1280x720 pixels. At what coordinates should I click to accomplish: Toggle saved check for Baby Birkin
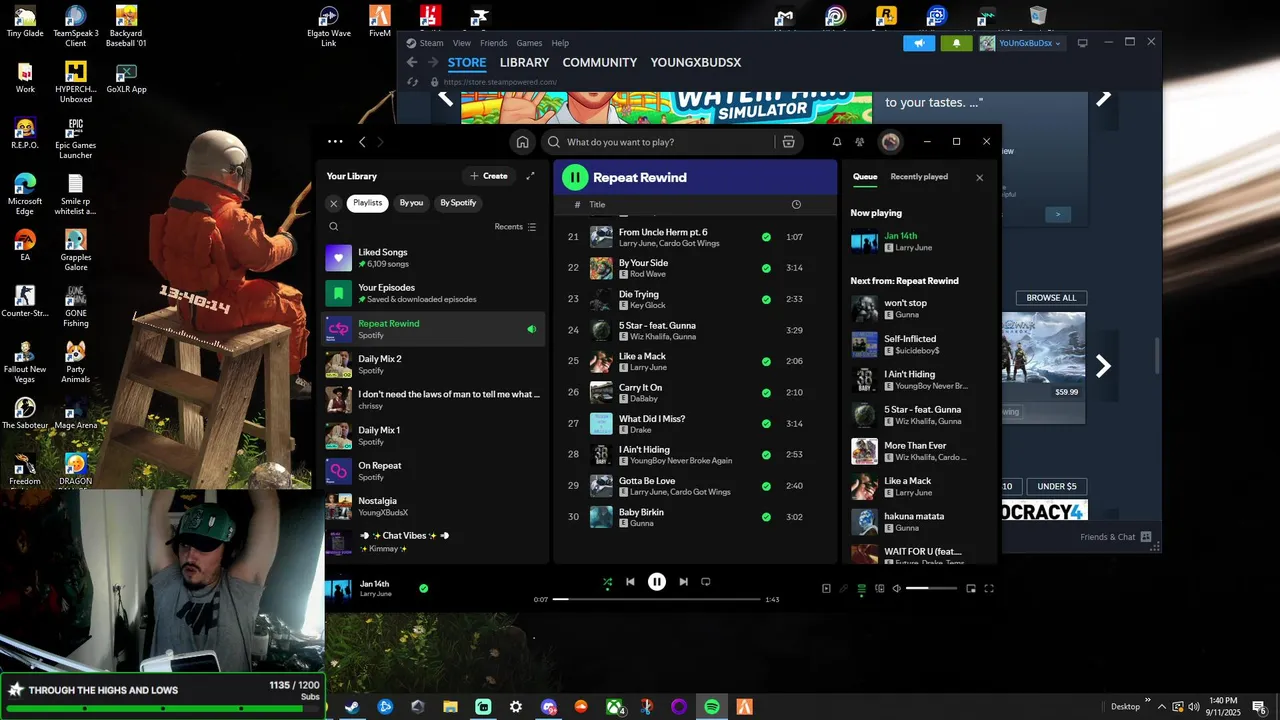pyautogui.click(x=766, y=517)
